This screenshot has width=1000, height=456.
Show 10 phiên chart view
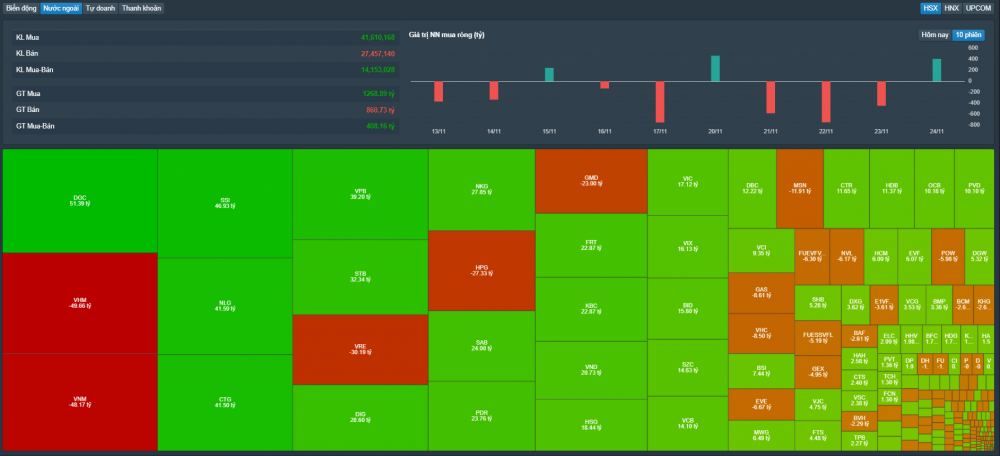pyautogui.click(x=967, y=35)
